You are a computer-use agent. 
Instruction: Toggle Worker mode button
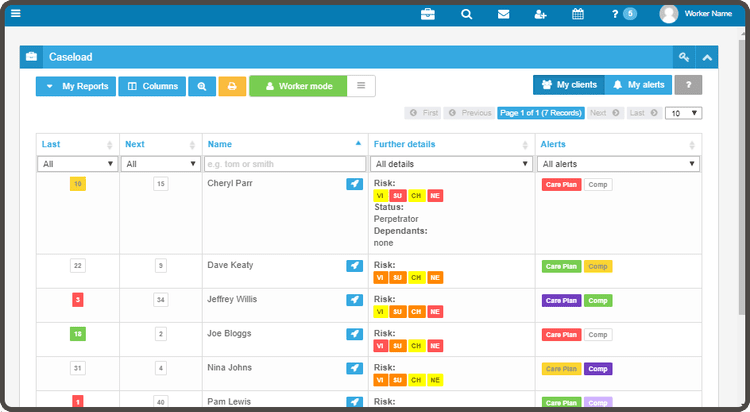click(x=298, y=86)
